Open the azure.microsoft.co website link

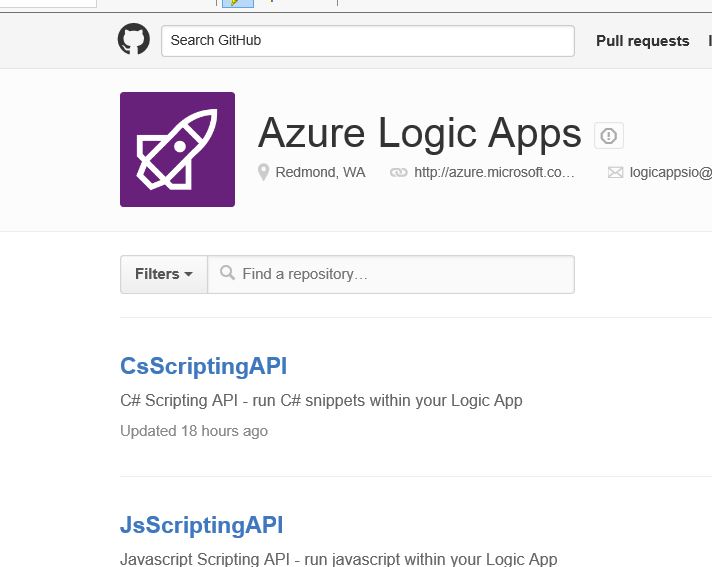(x=494, y=172)
